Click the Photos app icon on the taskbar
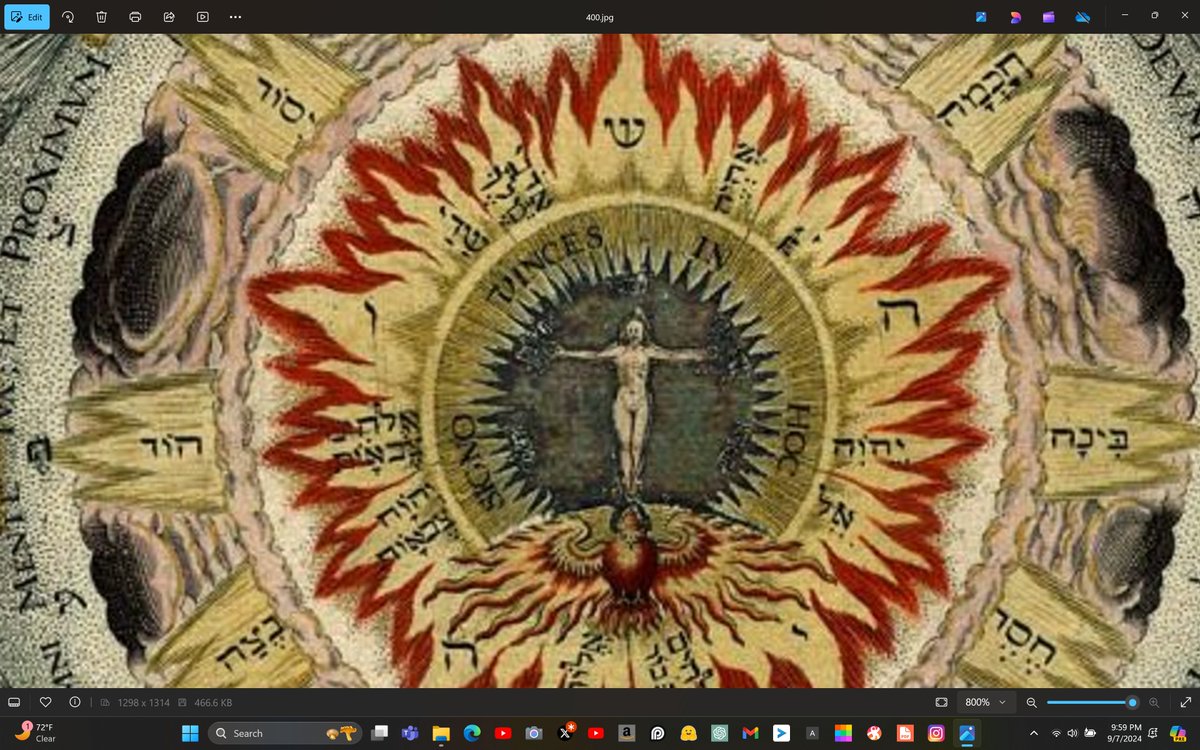Viewport: 1200px width, 750px height. pos(966,733)
